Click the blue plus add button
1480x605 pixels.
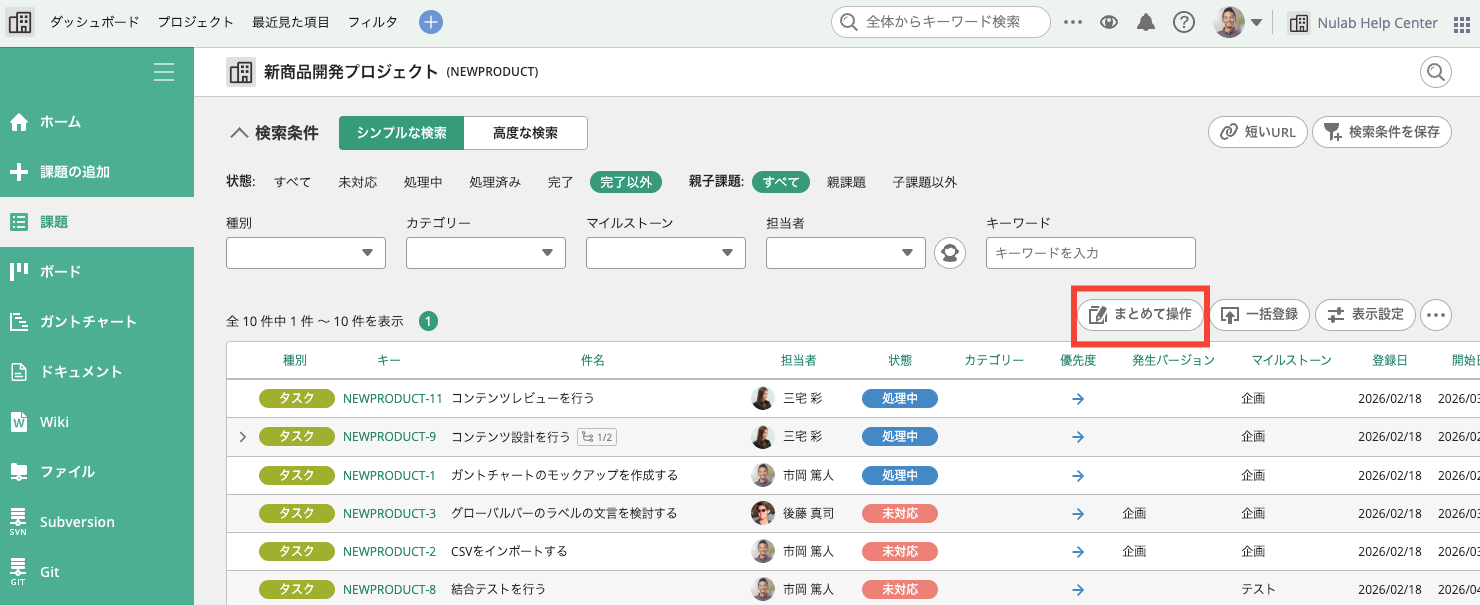(x=431, y=22)
